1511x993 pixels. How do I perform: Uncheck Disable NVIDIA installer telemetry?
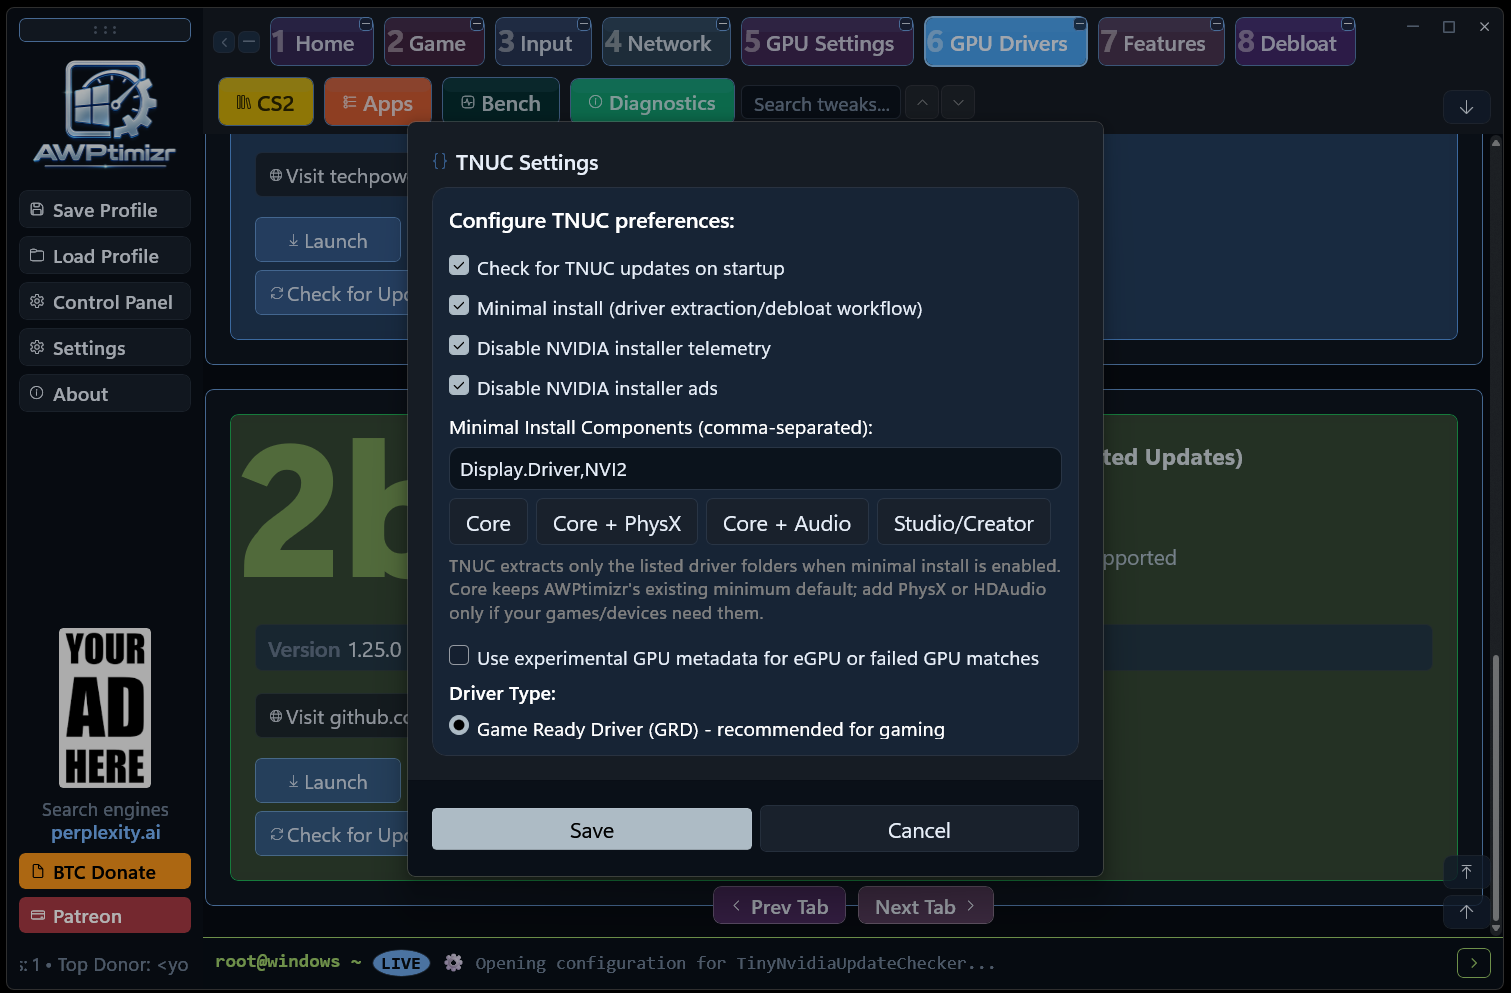click(459, 346)
